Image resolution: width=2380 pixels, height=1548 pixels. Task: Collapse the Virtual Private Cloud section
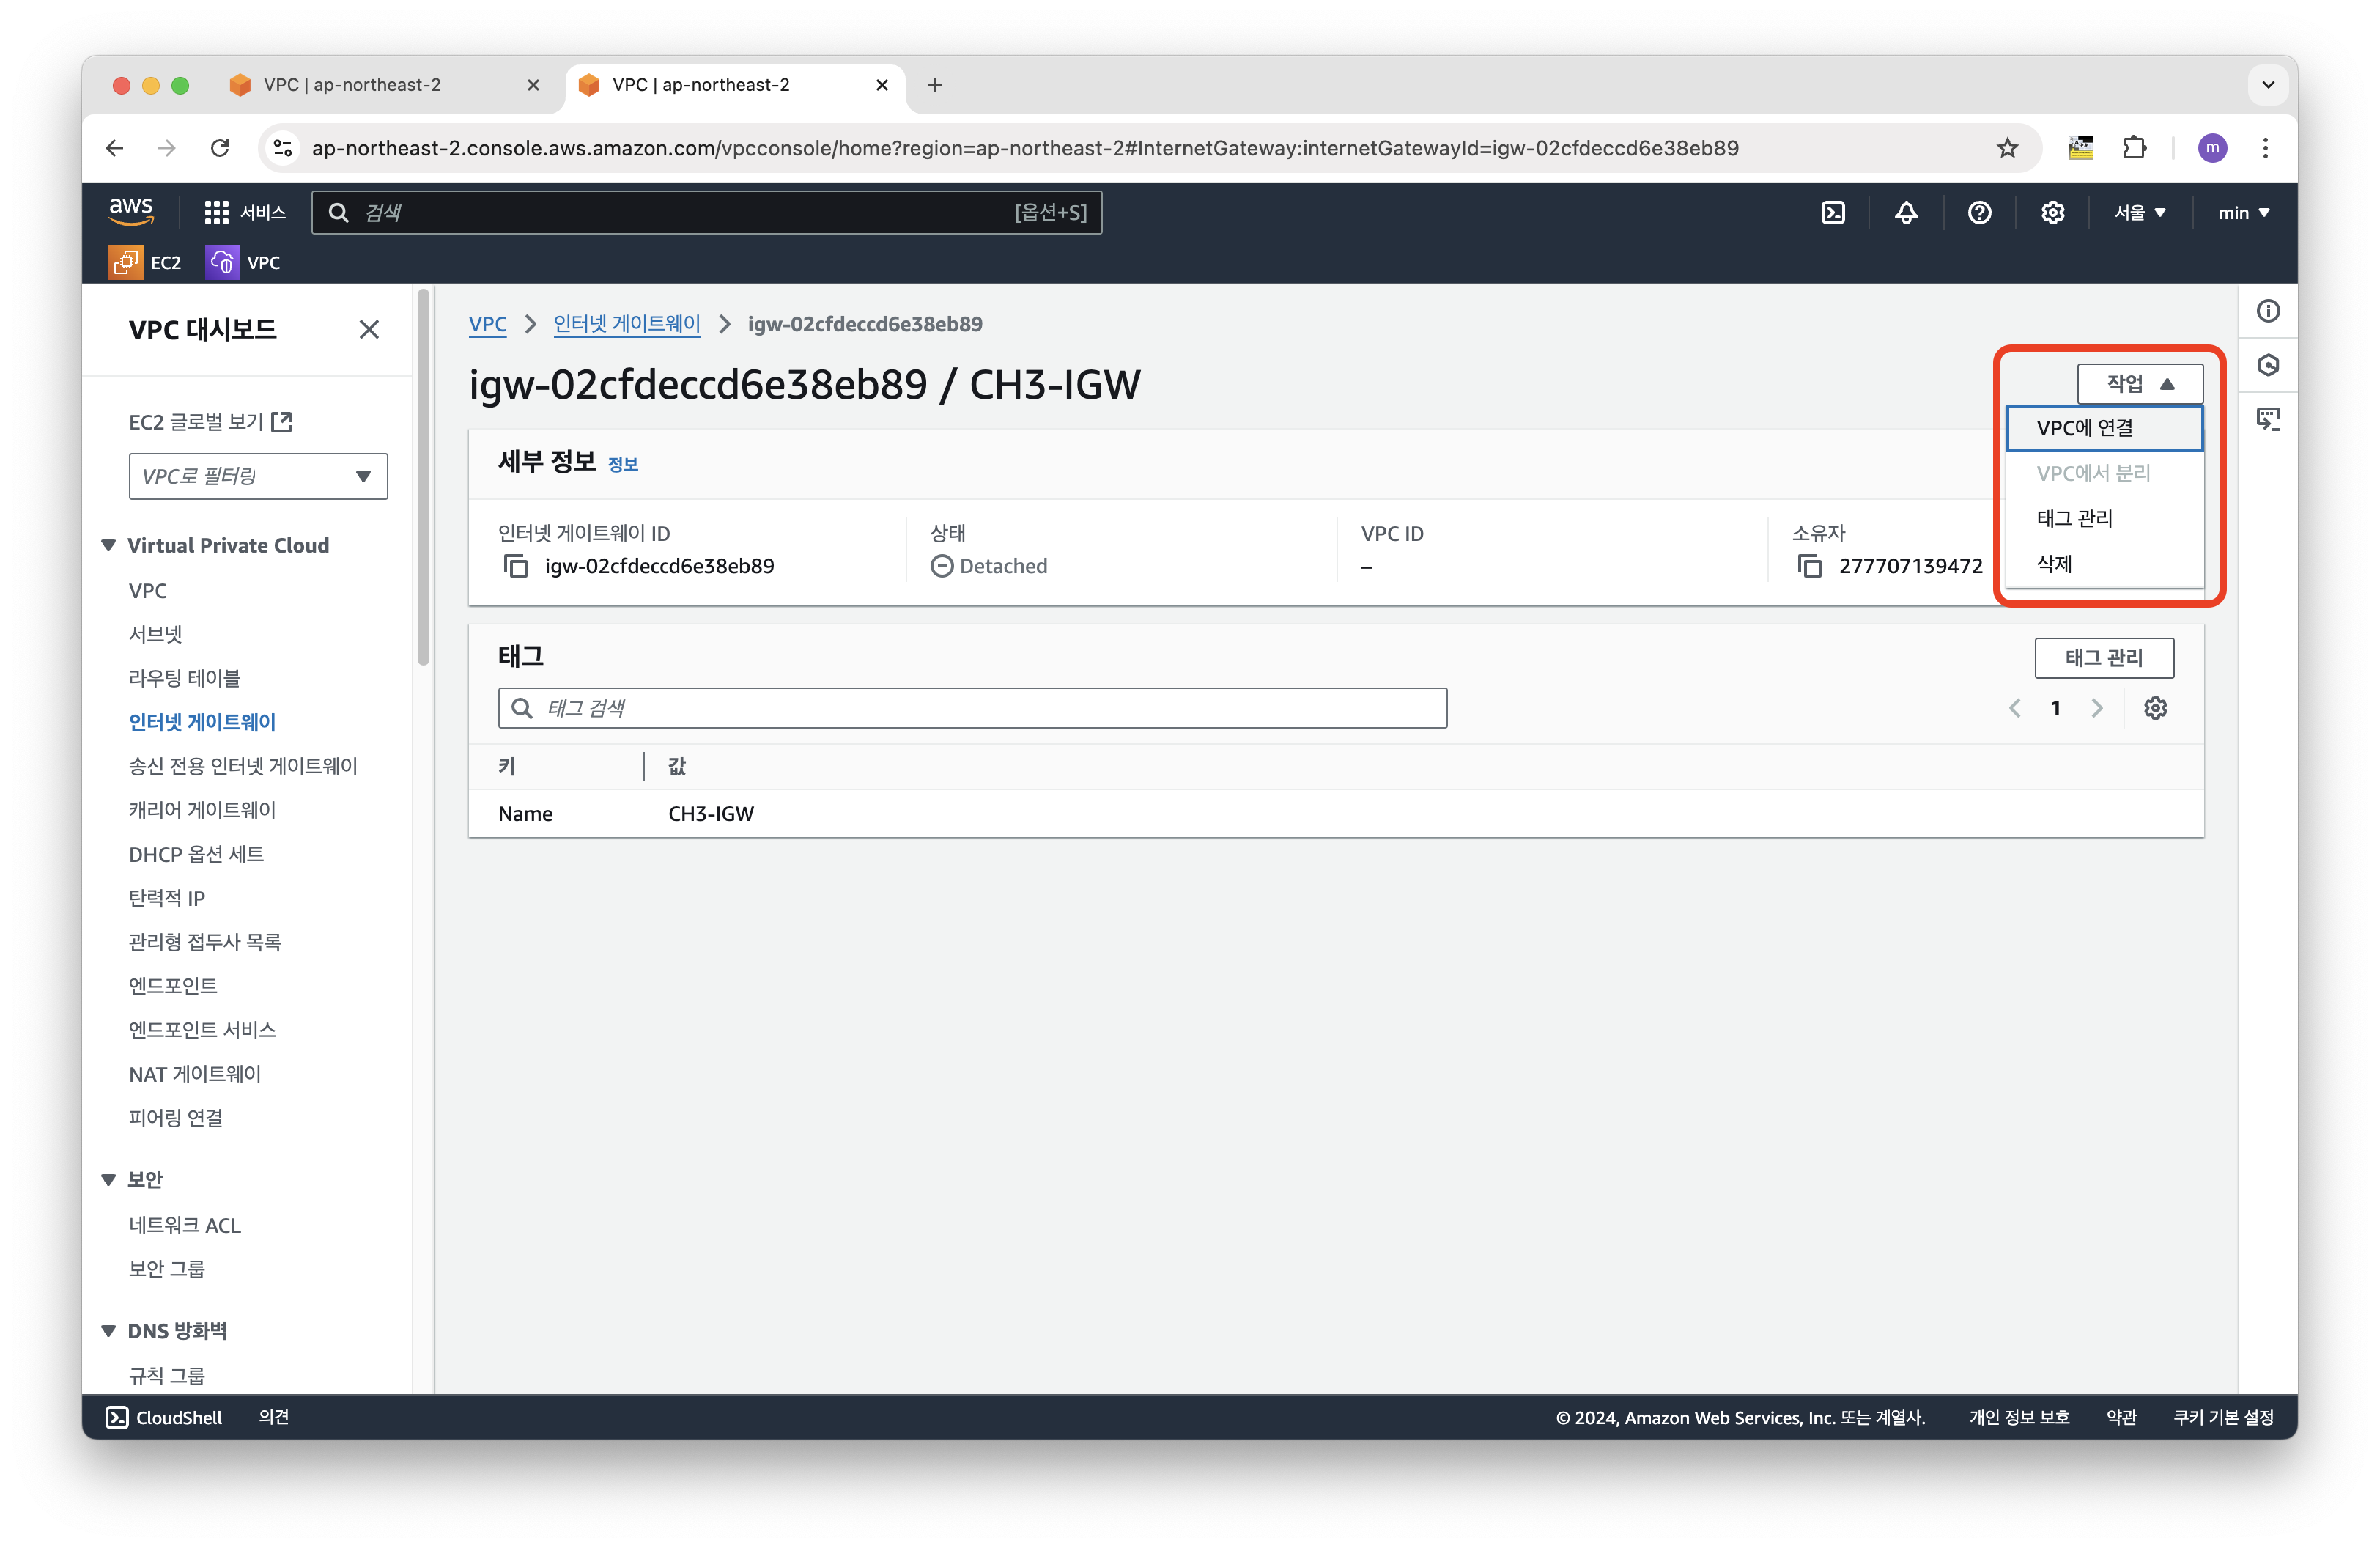[x=109, y=545]
